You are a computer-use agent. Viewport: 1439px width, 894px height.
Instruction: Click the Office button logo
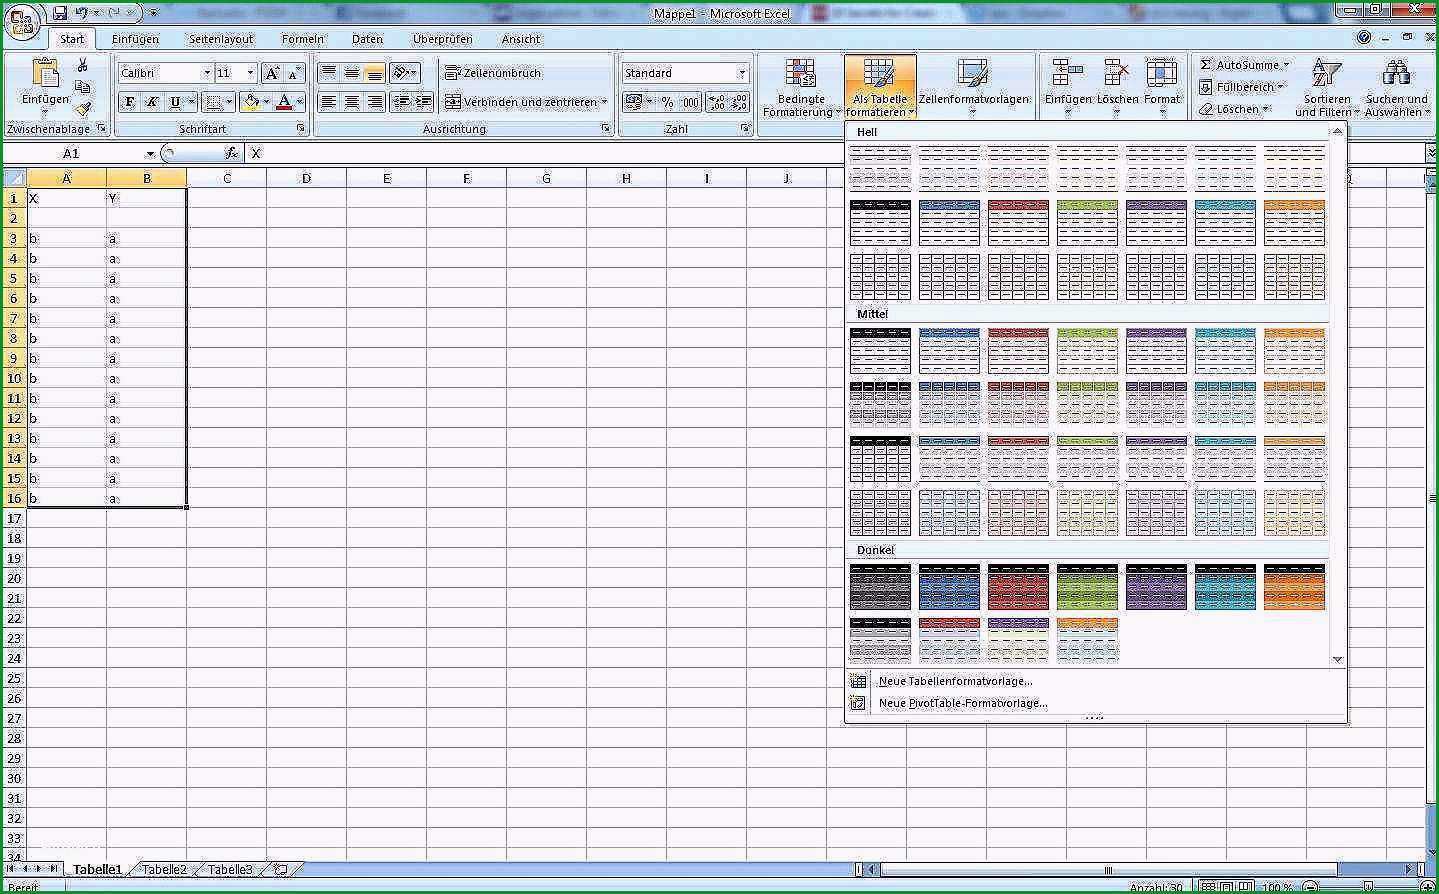click(x=23, y=21)
